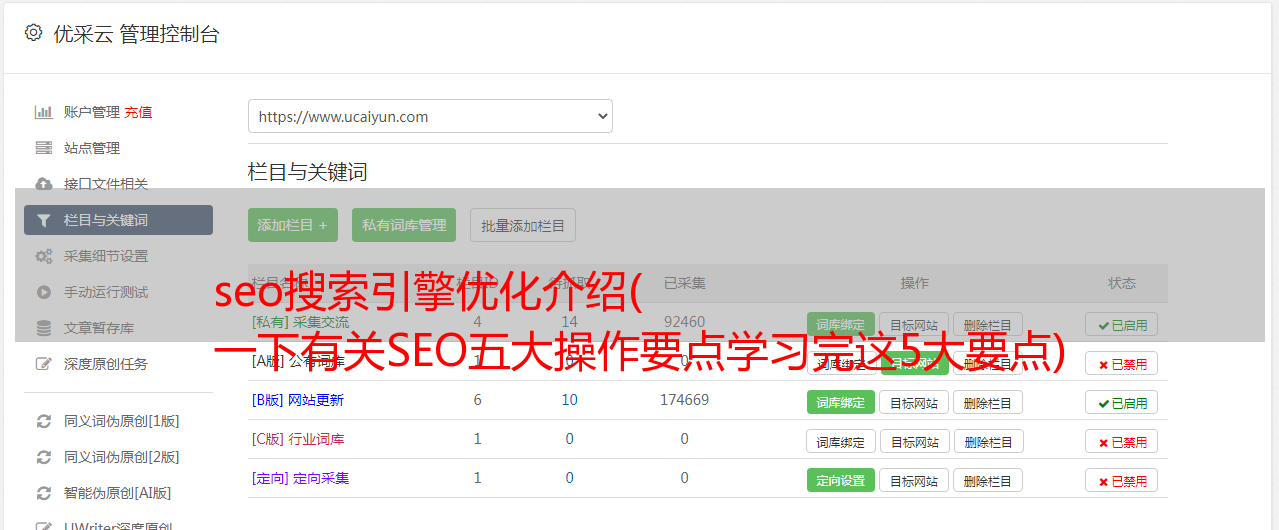Open 私有词库管理

404,225
